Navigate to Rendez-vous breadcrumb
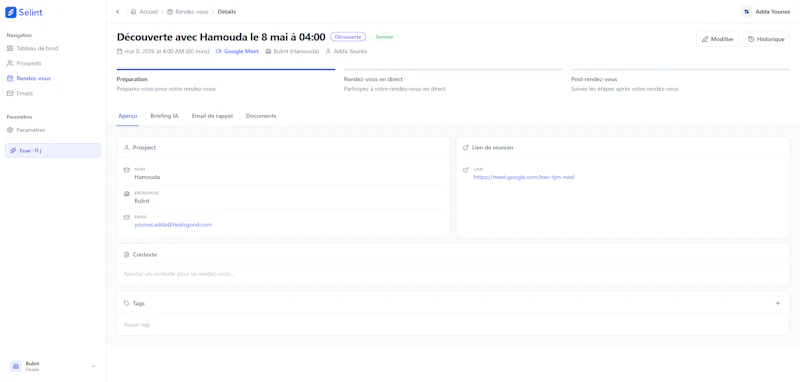 tap(188, 11)
